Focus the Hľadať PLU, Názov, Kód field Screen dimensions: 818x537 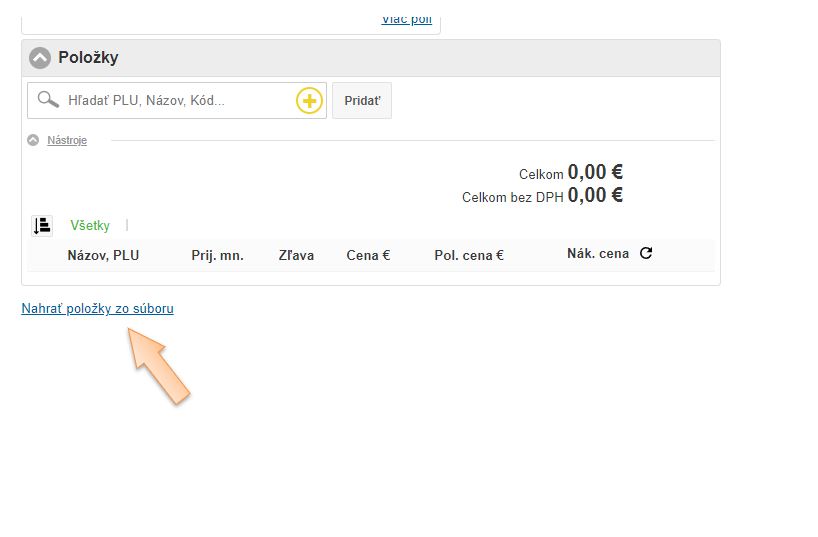click(x=175, y=101)
